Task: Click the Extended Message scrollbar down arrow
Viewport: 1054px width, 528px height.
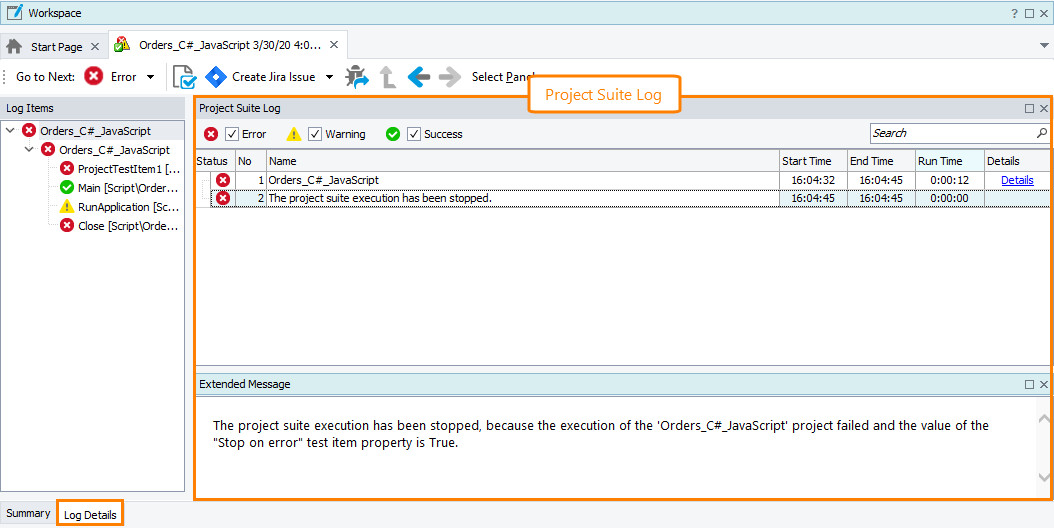Action: coord(1045,478)
